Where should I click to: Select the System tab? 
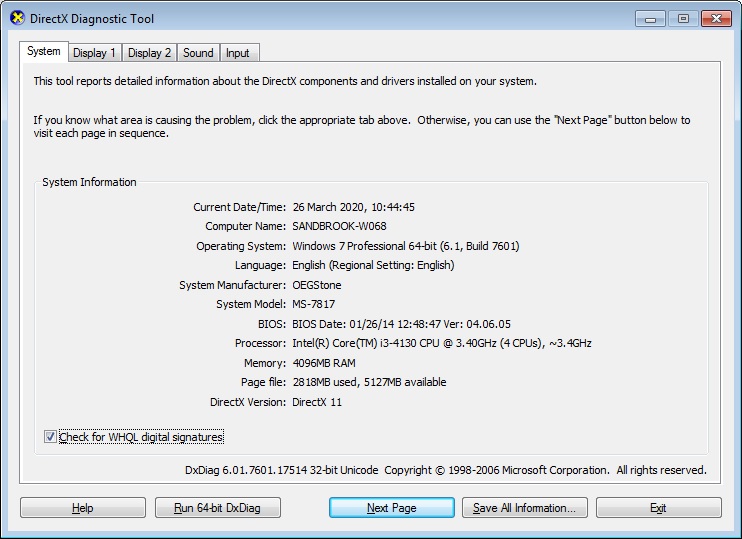44,51
